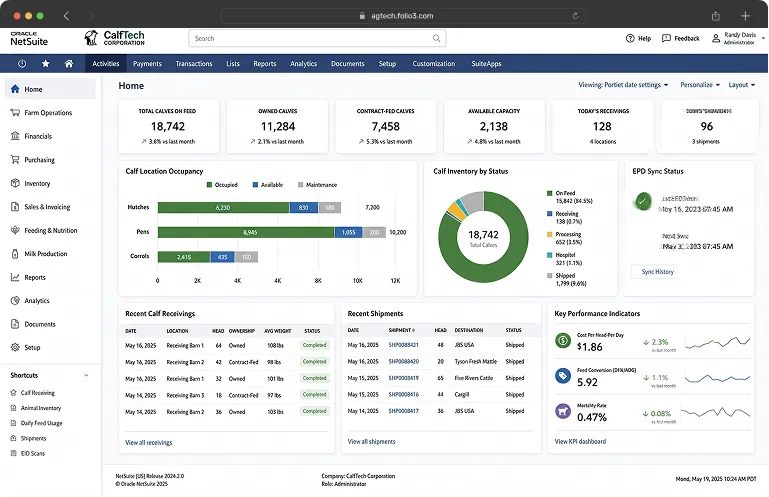
Task: Open the favorites star icon in navbar
Action: [x=46, y=64]
